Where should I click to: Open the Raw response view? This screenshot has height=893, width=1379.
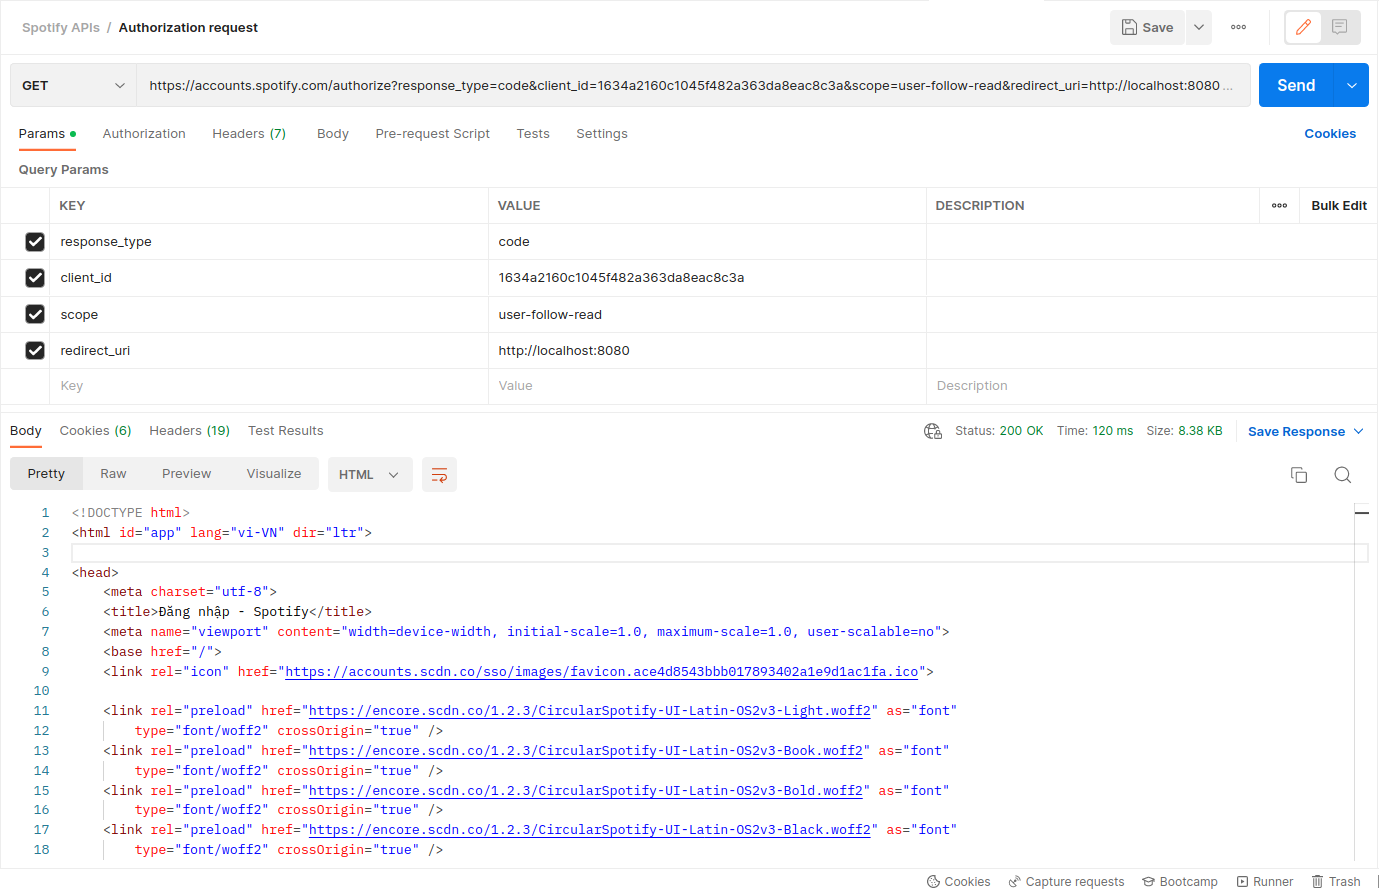coord(113,474)
